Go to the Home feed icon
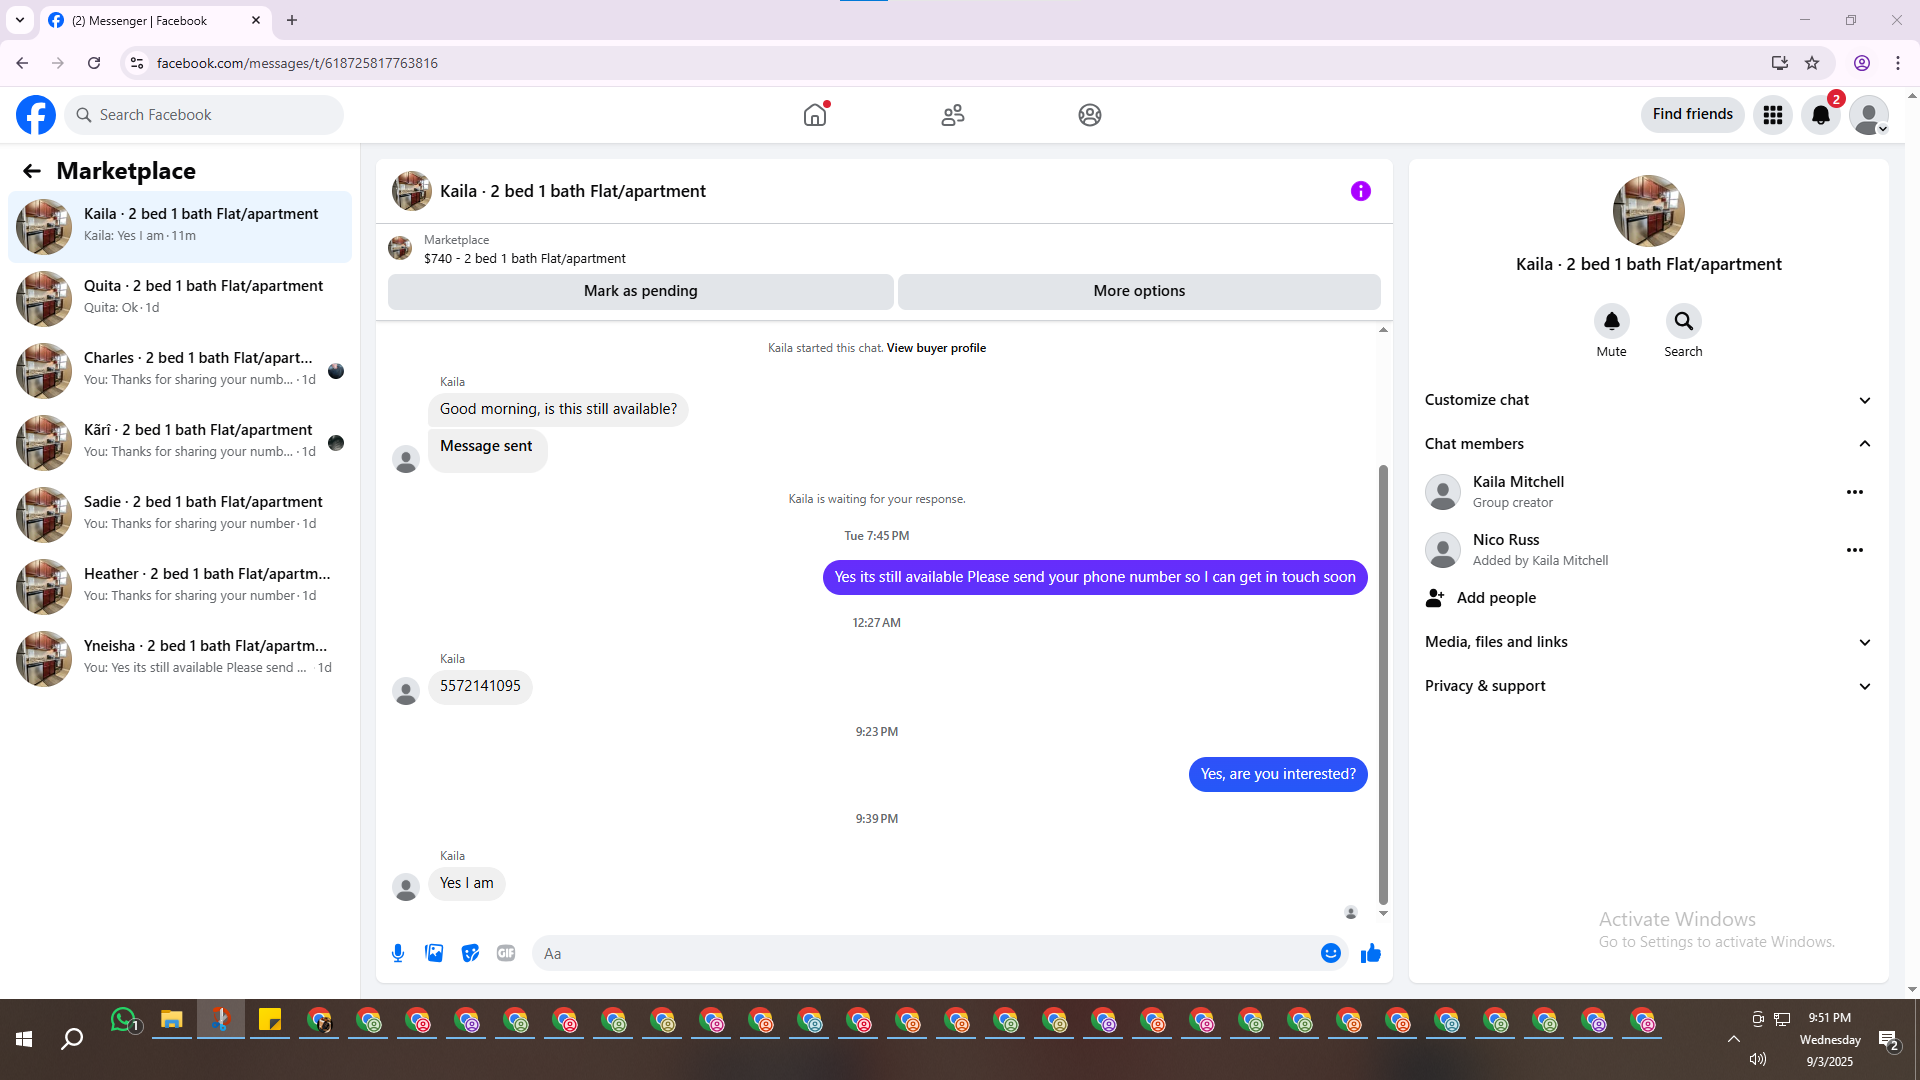The image size is (1920, 1080). point(815,115)
